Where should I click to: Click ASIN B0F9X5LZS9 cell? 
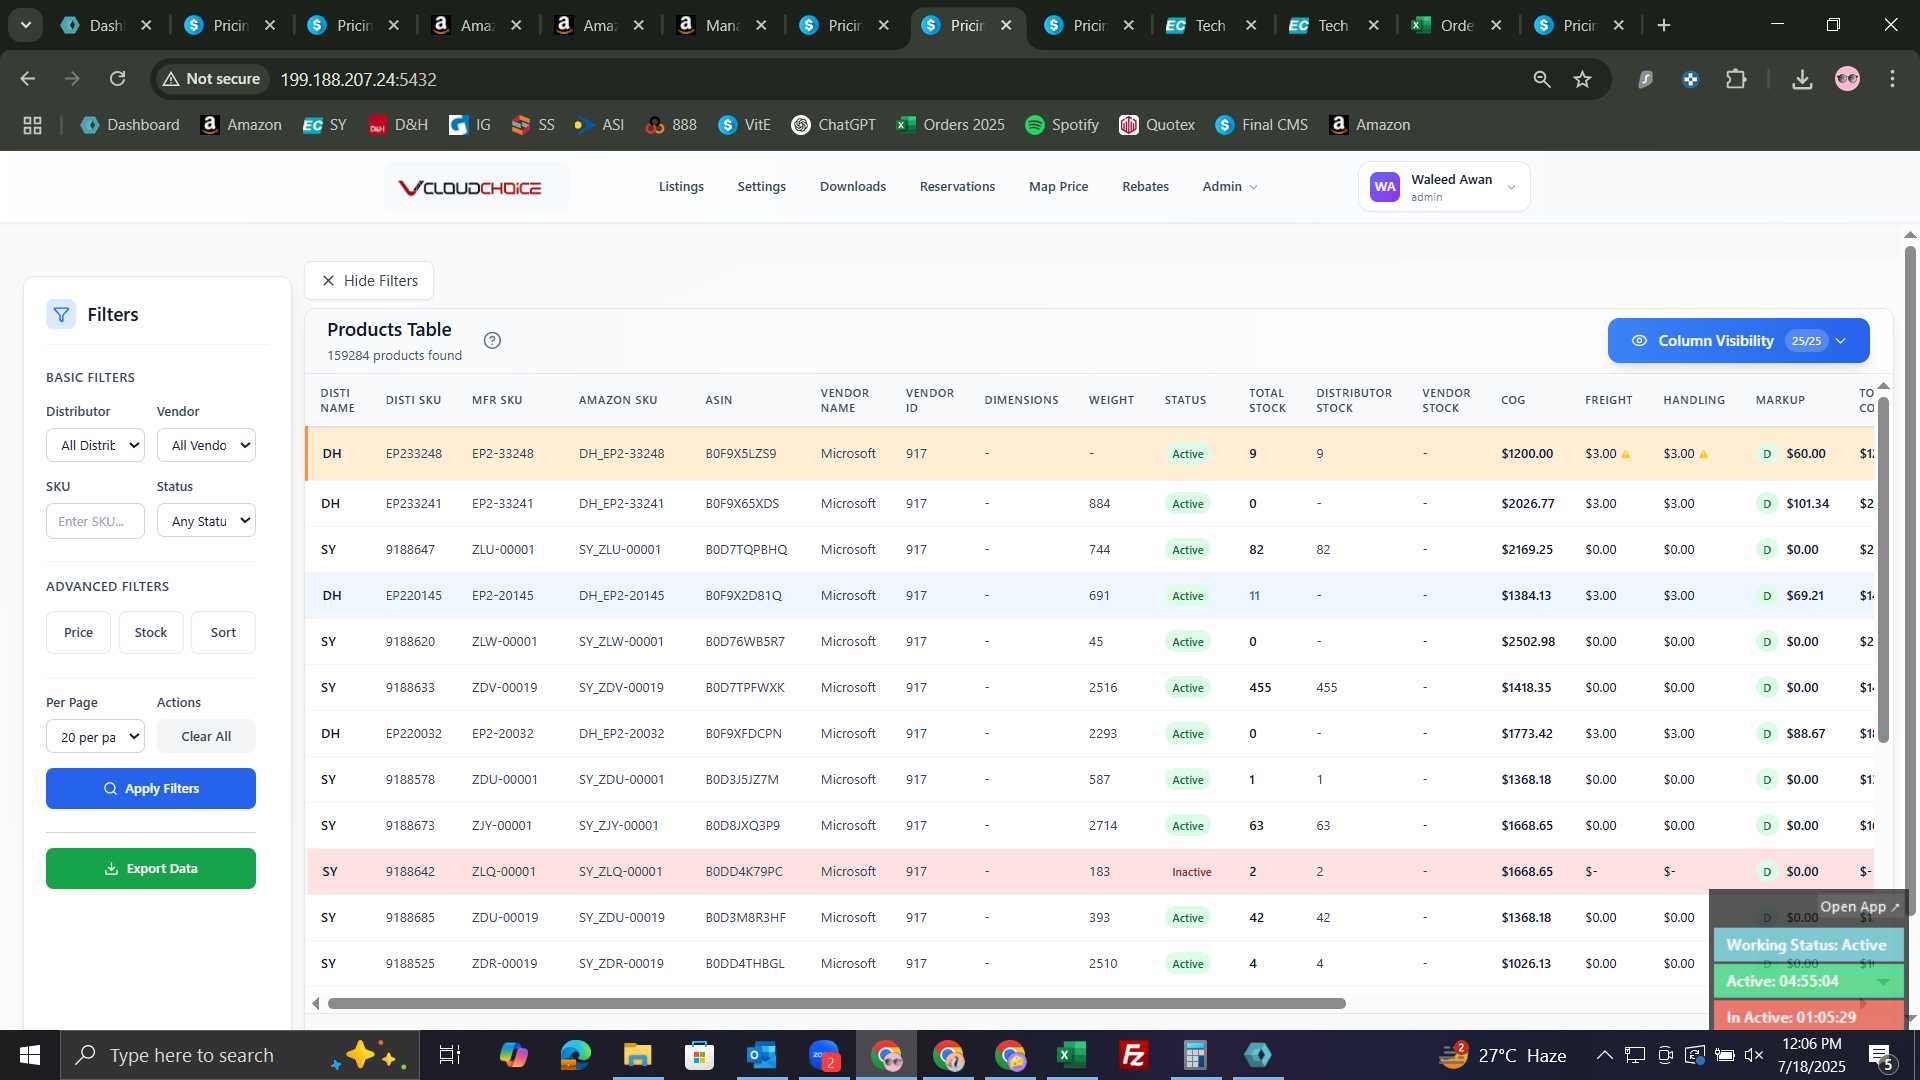pyautogui.click(x=740, y=454)
